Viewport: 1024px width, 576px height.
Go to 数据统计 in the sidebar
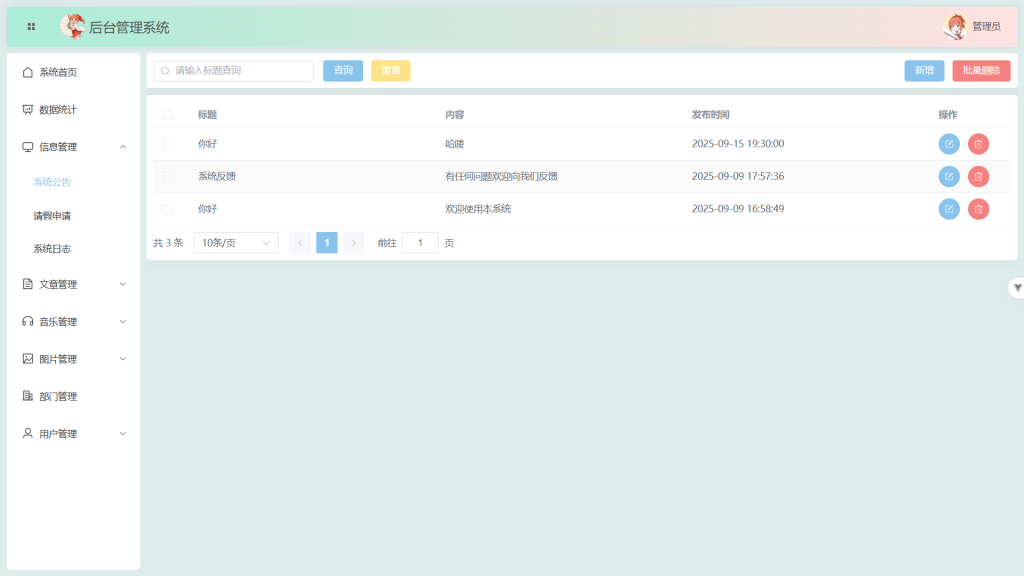pyautogui.click(x=58, y=110)
